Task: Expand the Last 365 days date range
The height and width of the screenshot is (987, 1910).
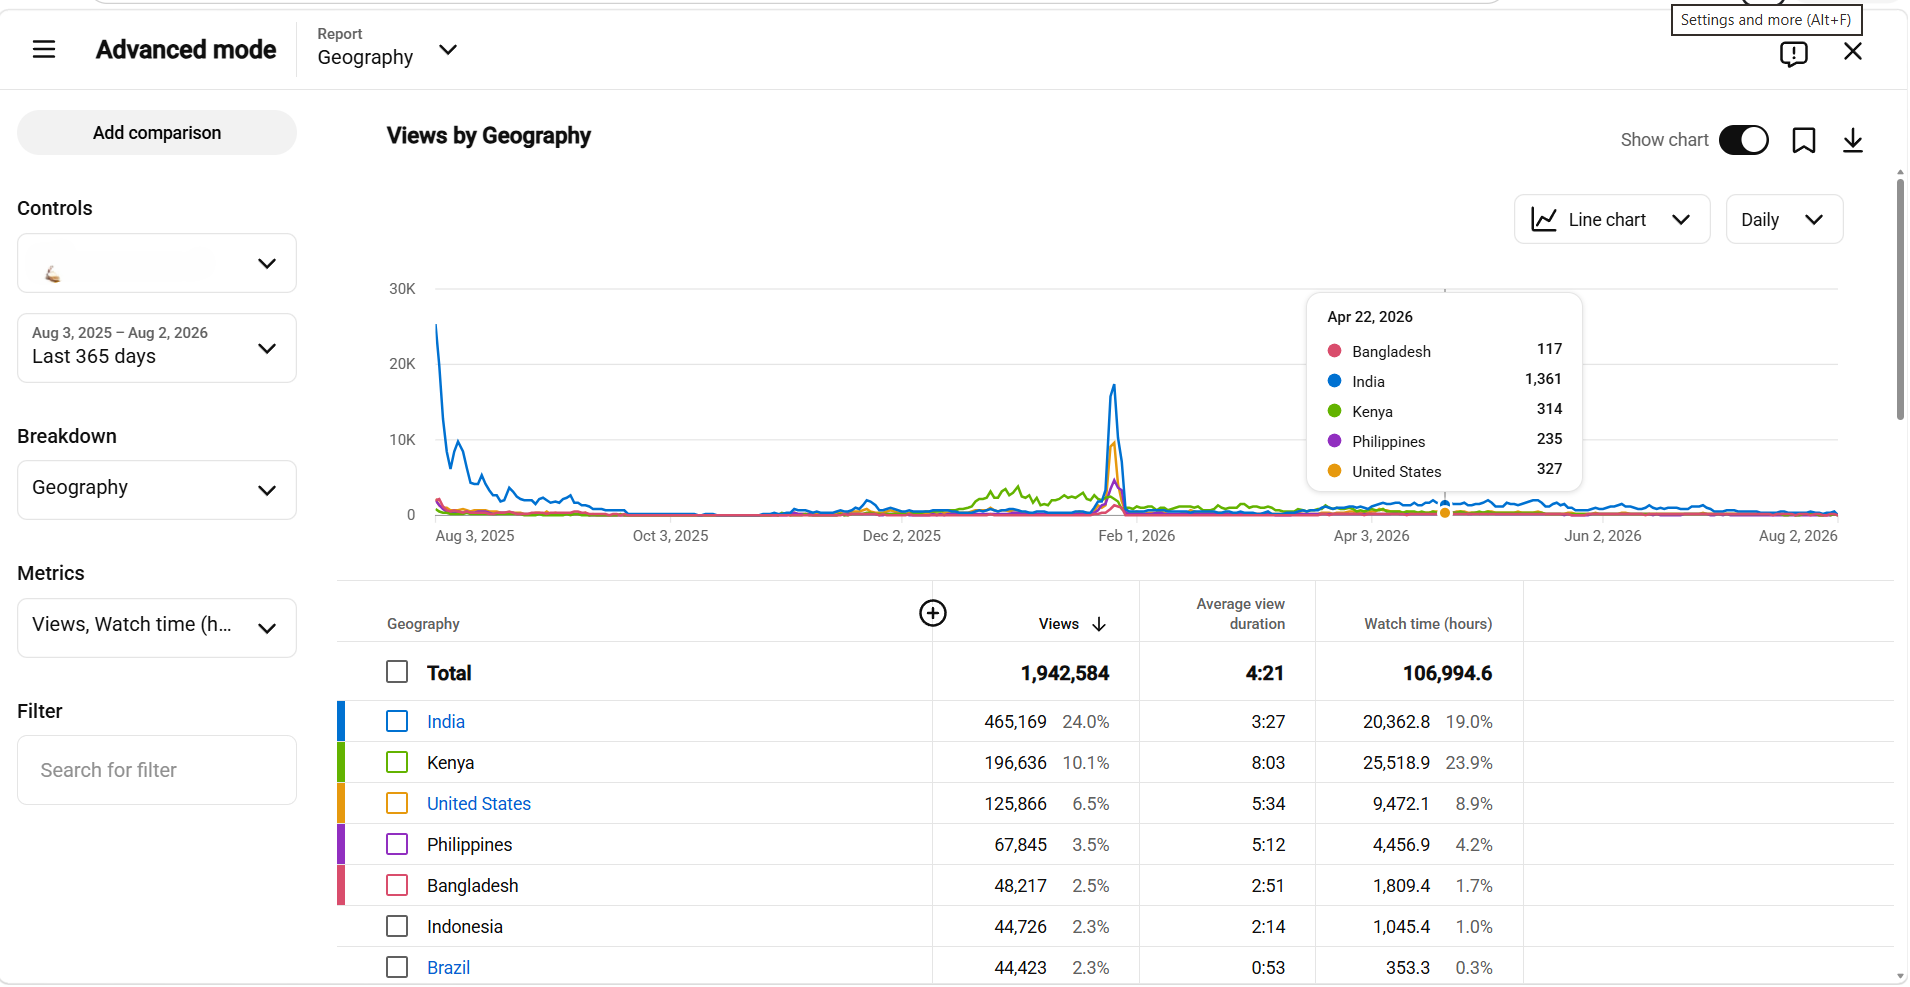Action: click(157, 348)
